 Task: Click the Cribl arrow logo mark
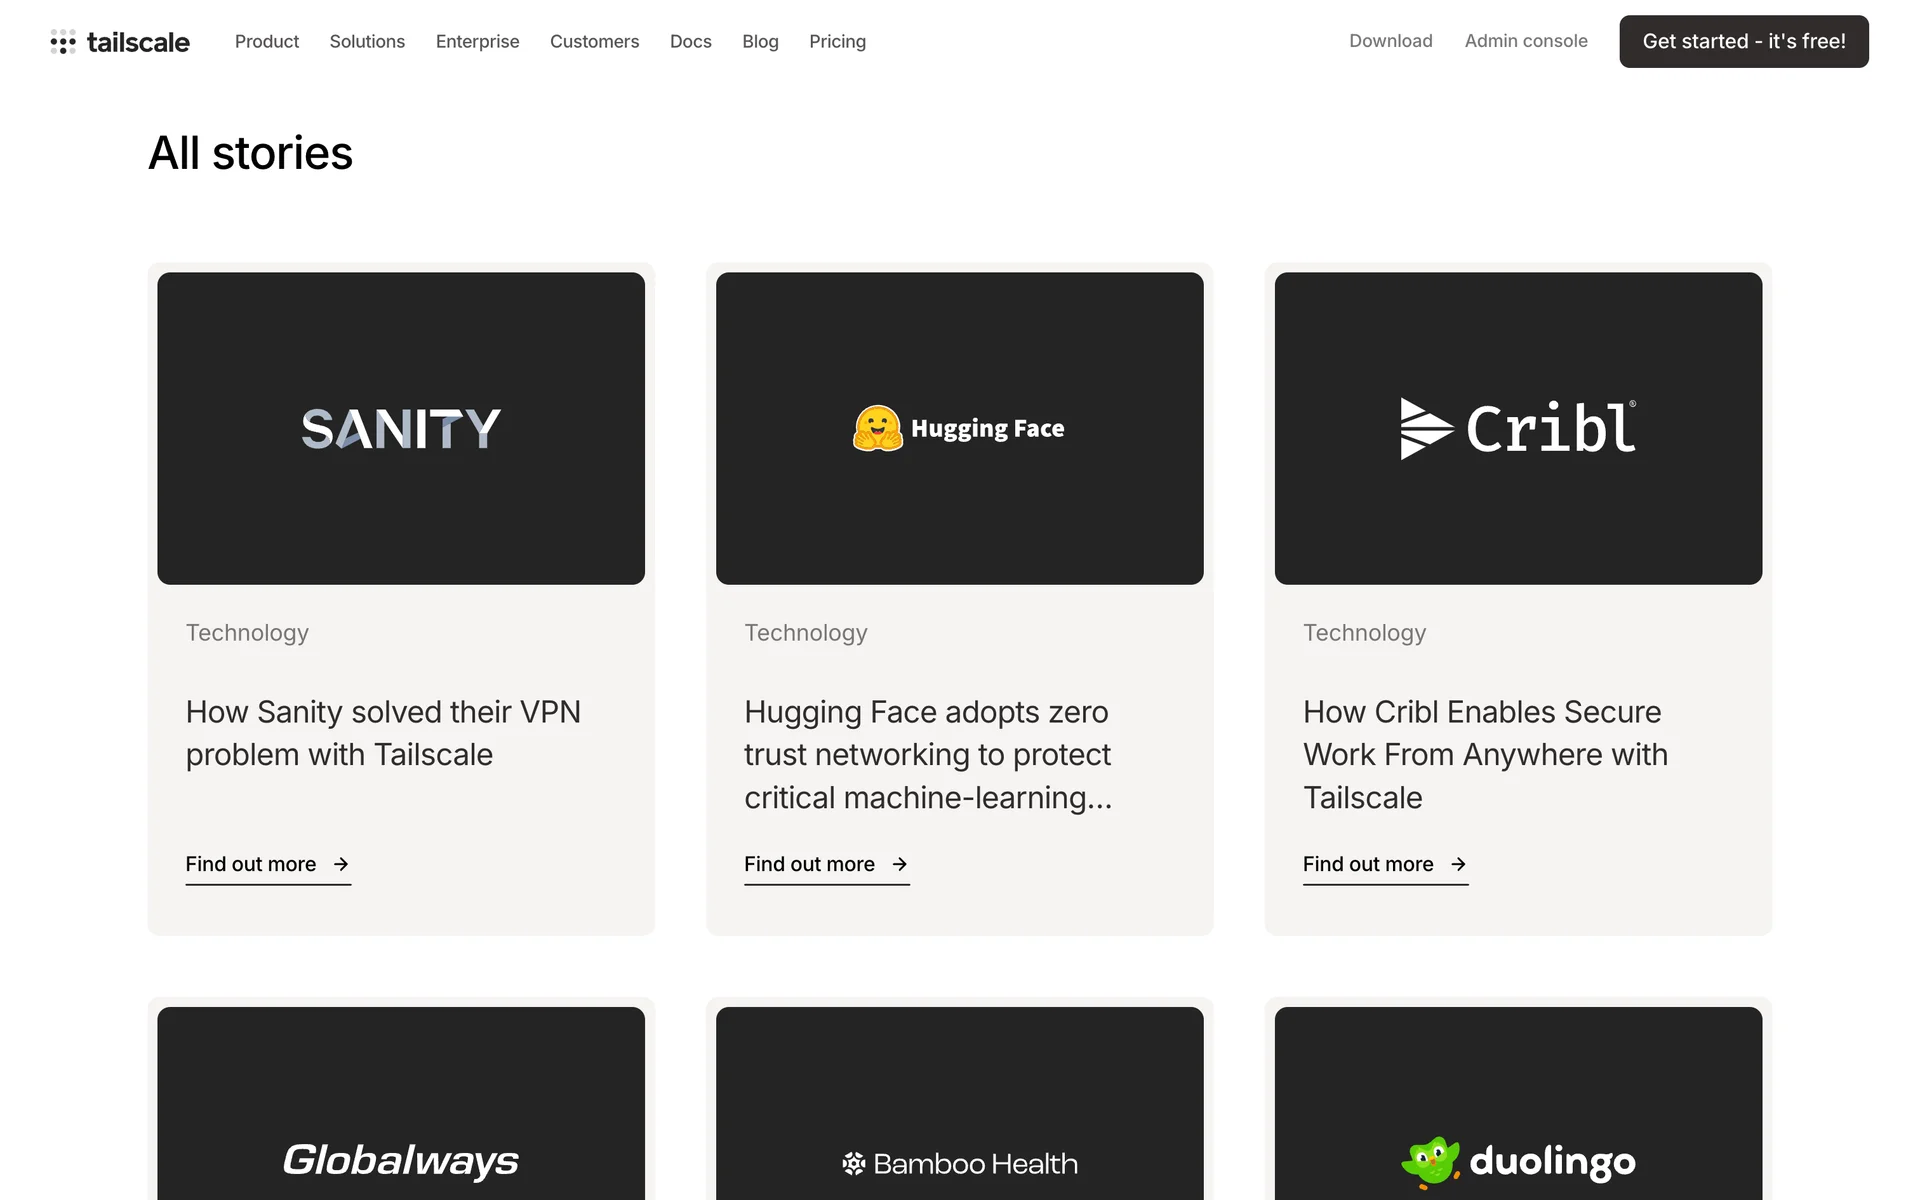click(x=1425, y=429)
